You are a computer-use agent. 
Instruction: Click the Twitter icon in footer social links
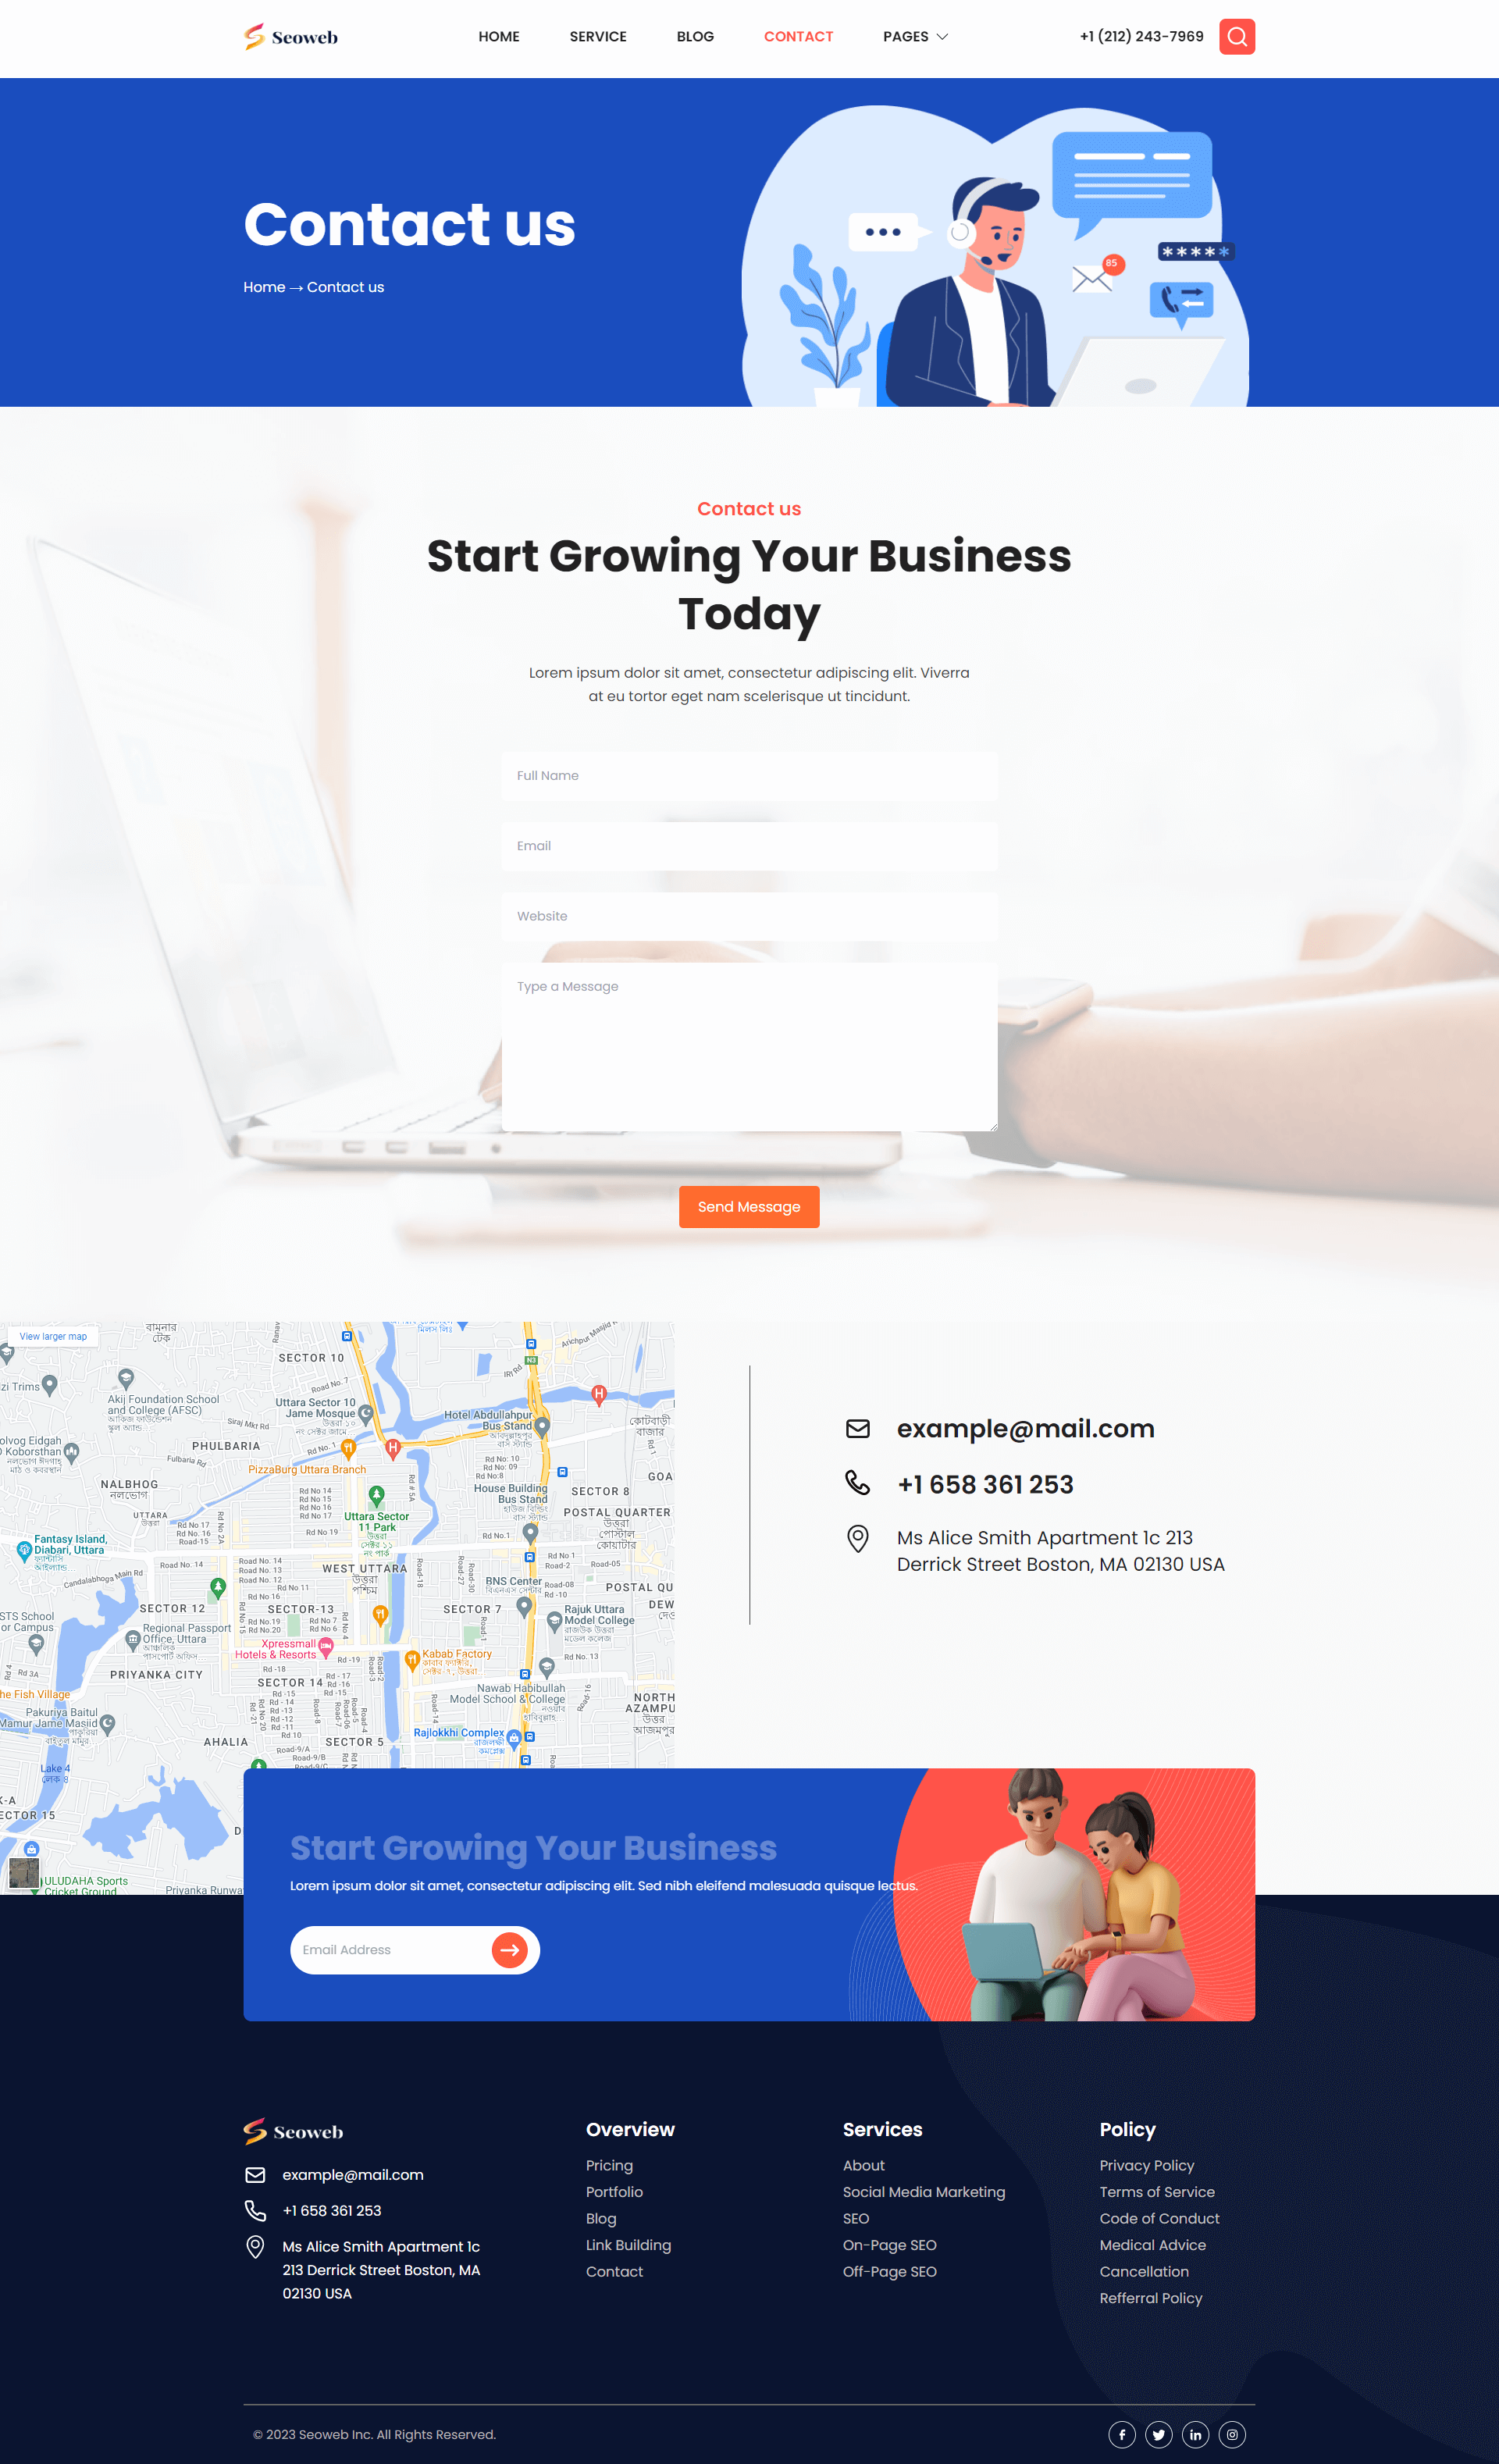[1159, 2434]
